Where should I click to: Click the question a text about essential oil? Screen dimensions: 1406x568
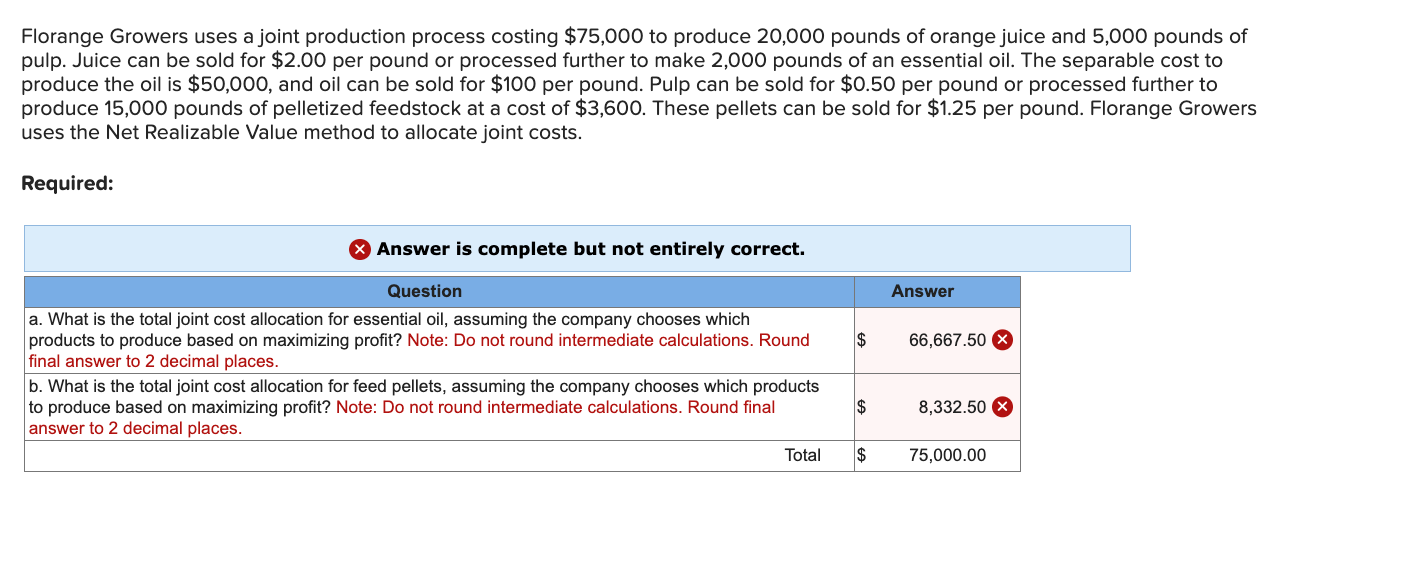[x=419, y=340]
